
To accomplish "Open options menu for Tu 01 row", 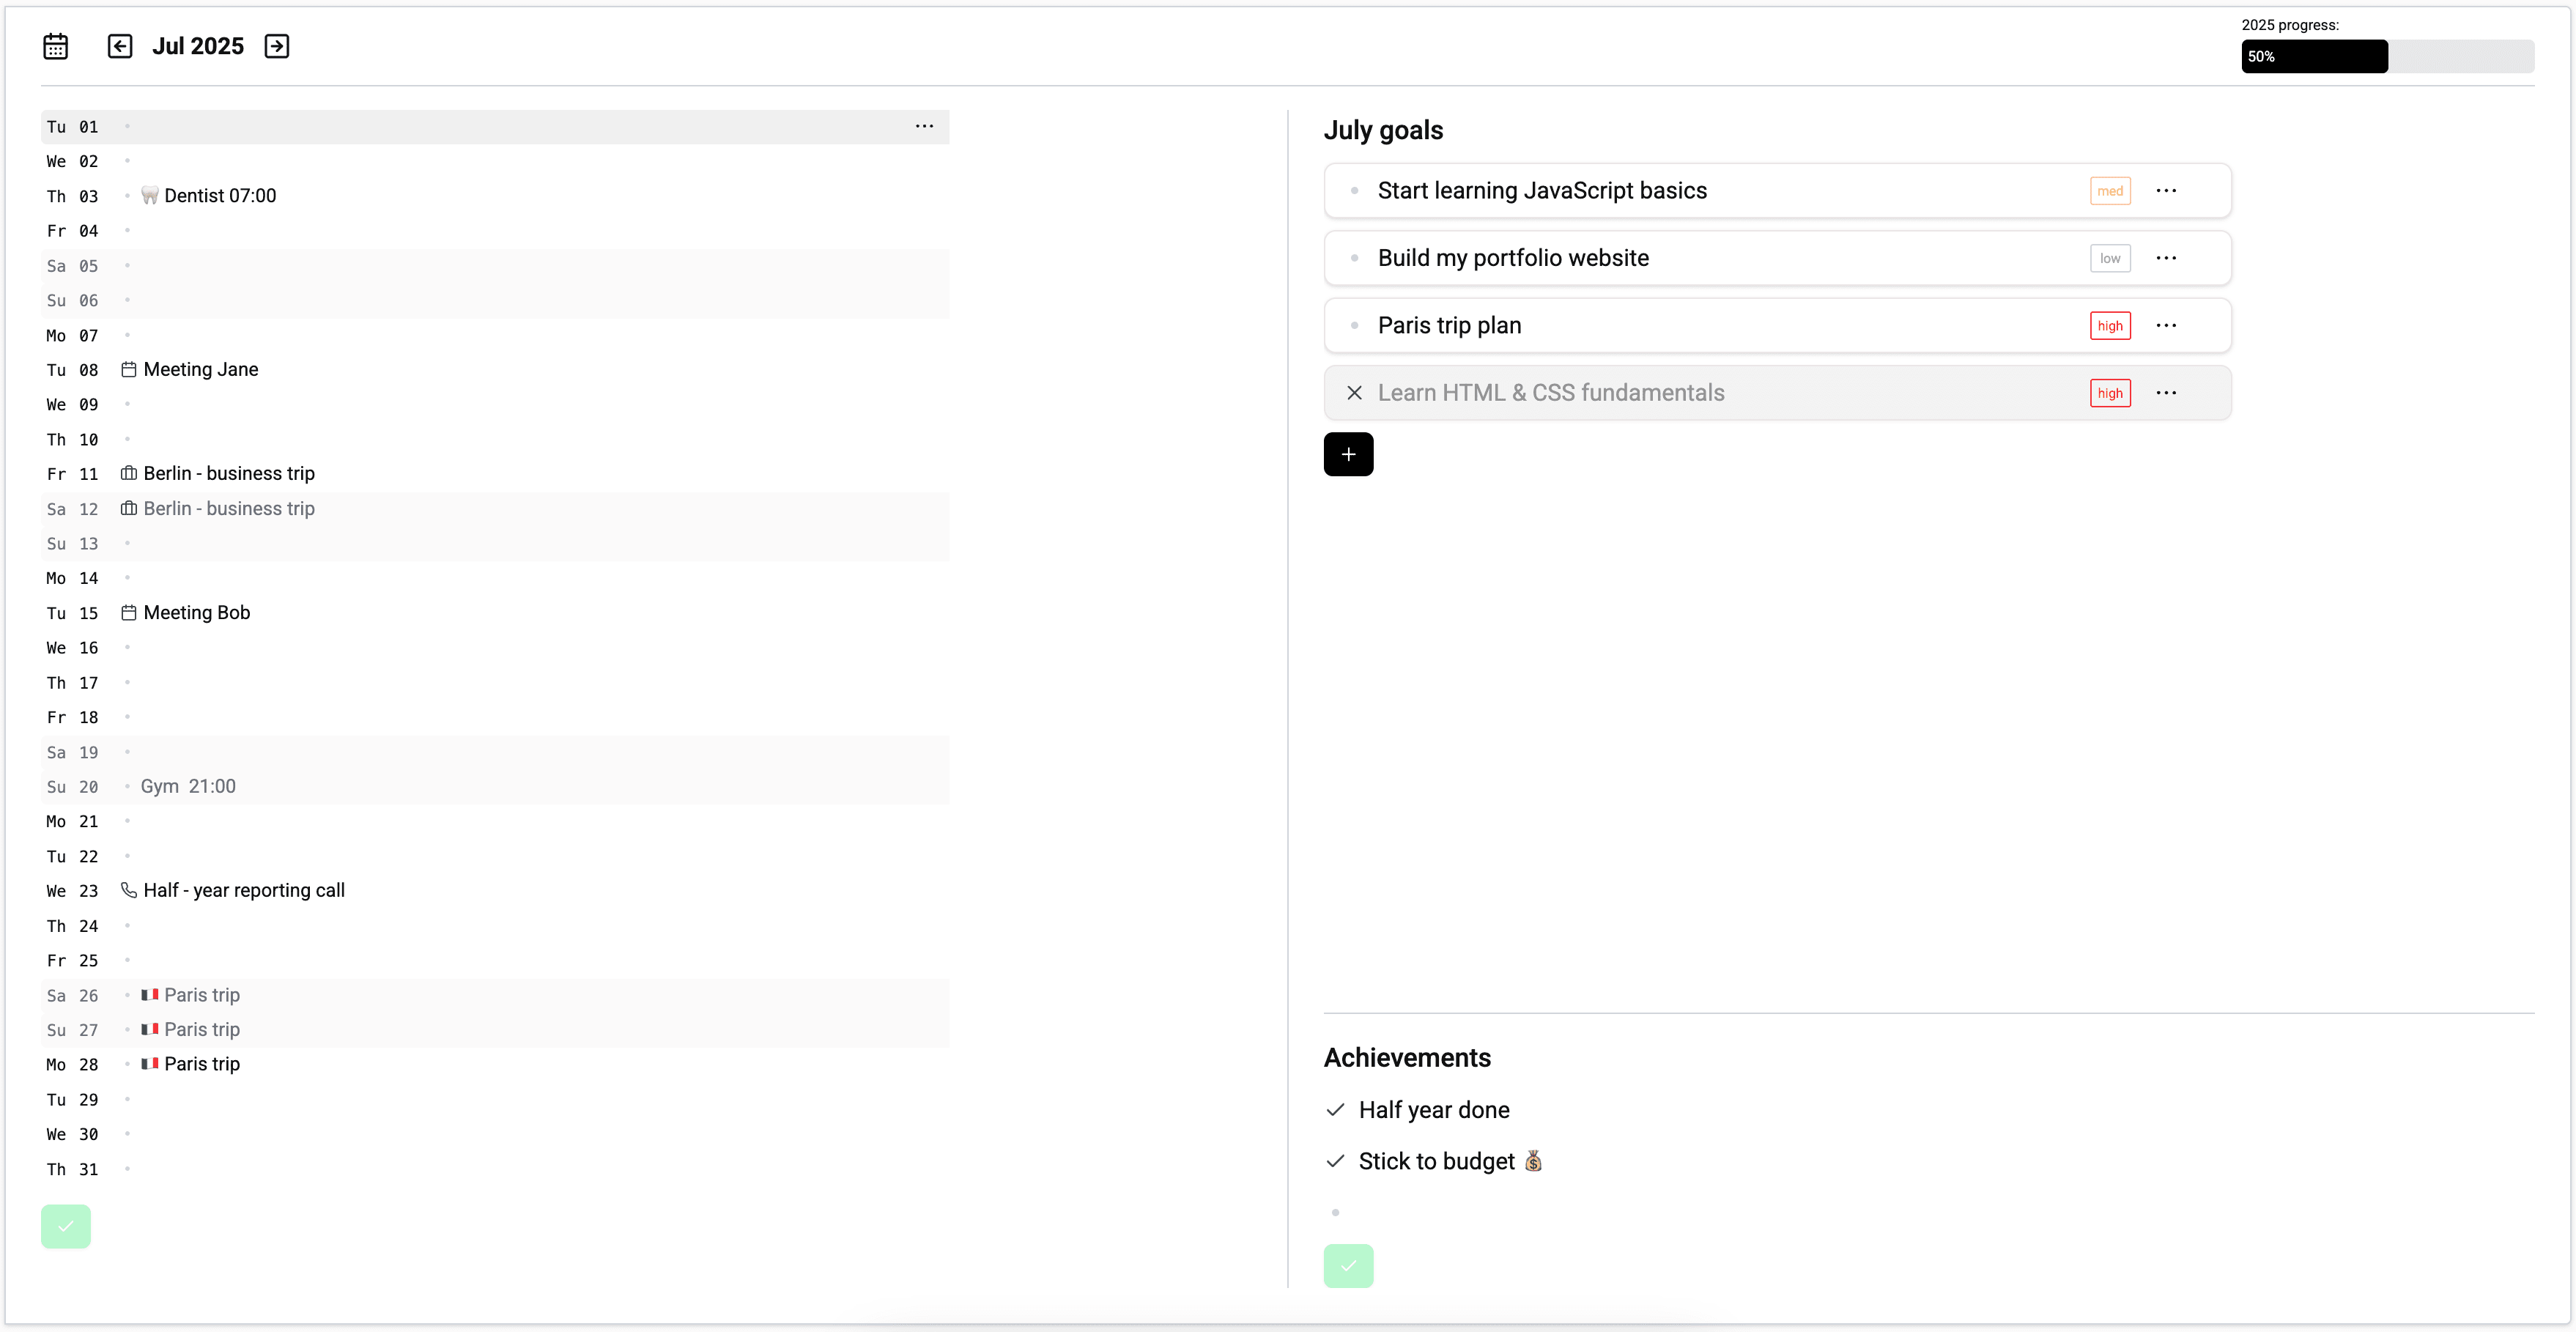I will tap(924, 126).
